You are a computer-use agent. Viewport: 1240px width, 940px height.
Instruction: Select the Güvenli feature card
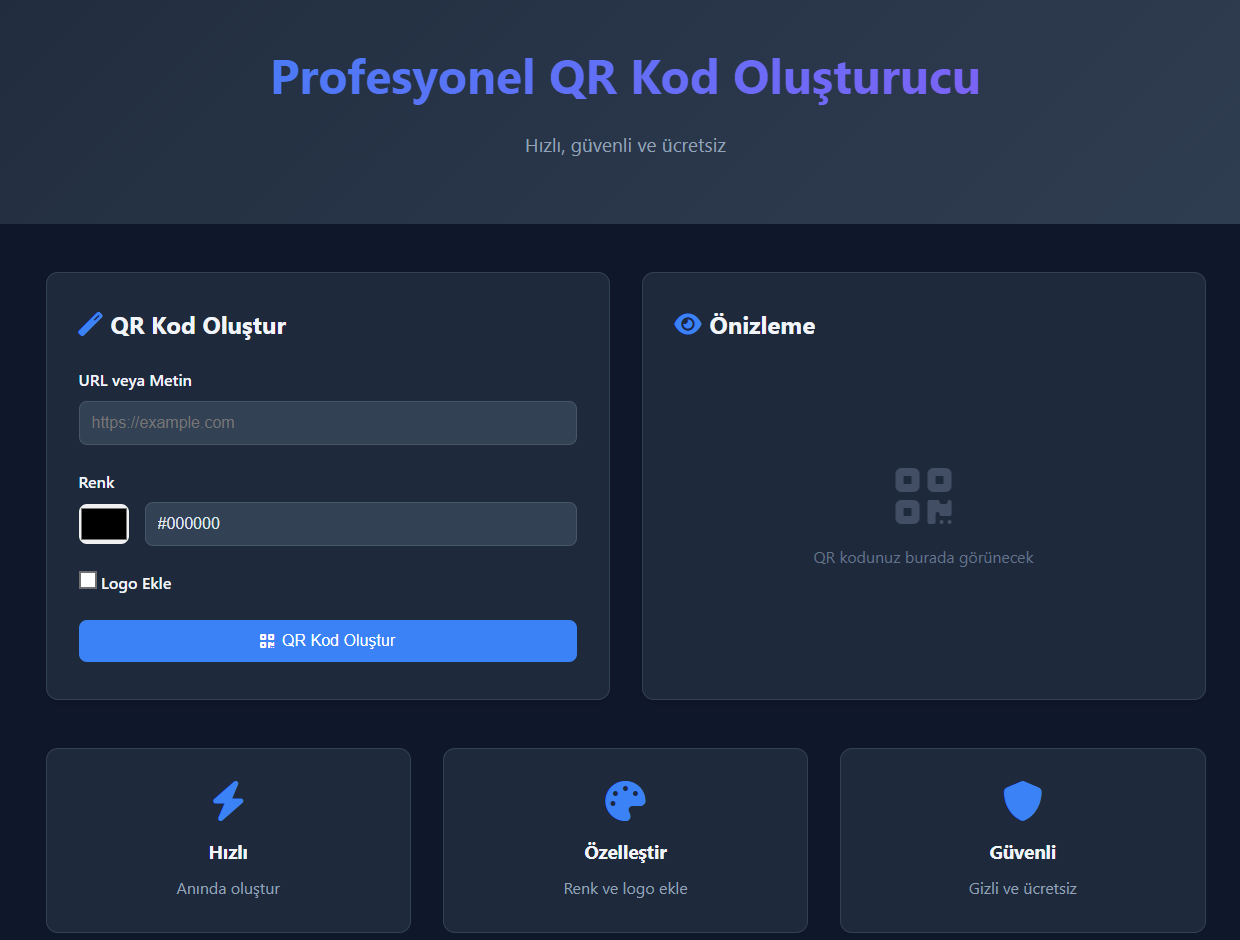click(x=1022, y=840)
